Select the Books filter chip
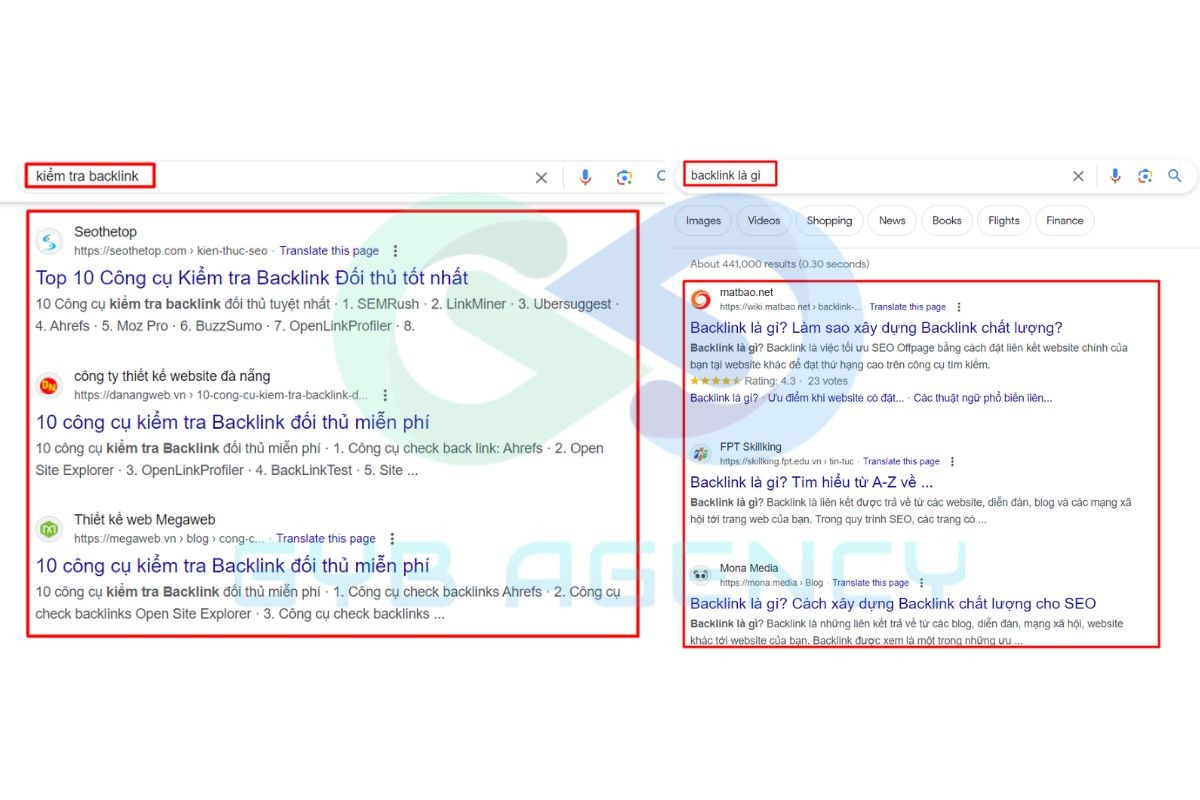This screenshot has width=1200, height=800. pos(947,221)
